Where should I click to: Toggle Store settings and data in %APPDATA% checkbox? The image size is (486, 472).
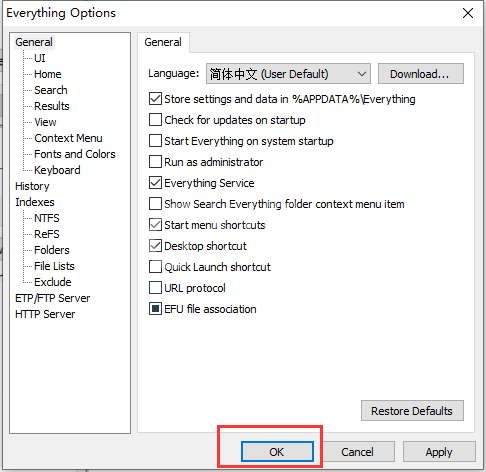155,99
